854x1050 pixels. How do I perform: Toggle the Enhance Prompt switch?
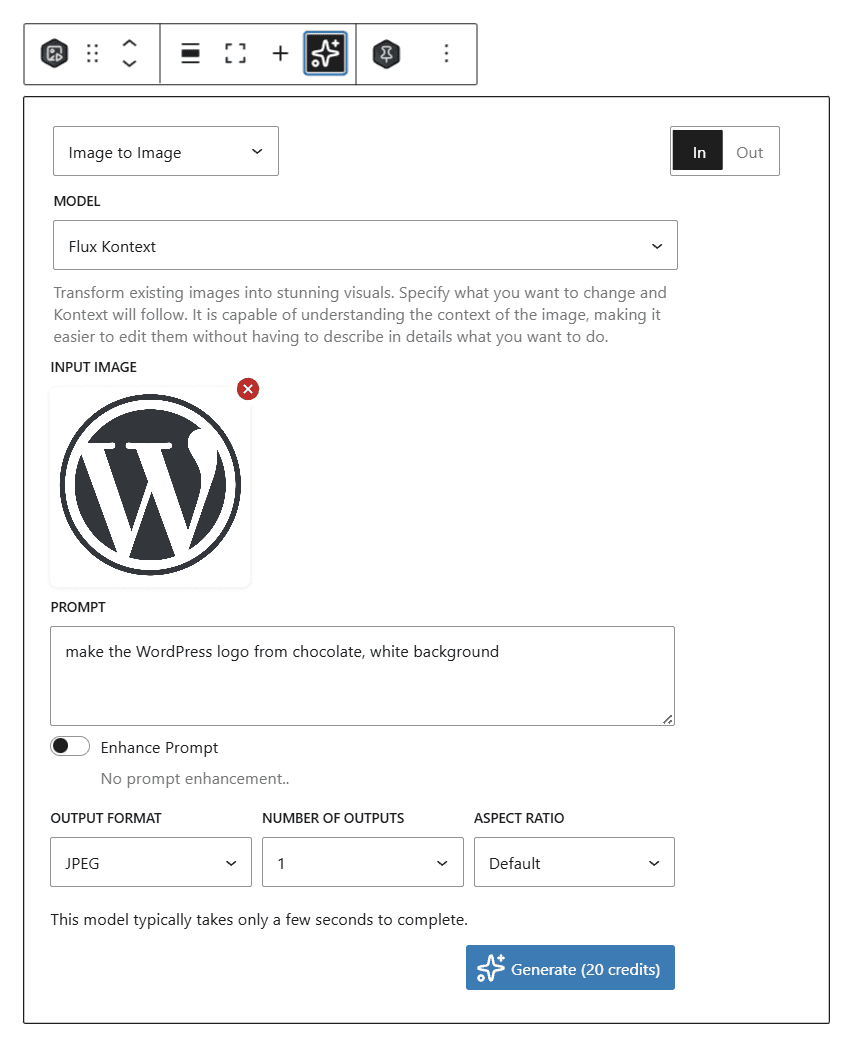tap(70, 747)
